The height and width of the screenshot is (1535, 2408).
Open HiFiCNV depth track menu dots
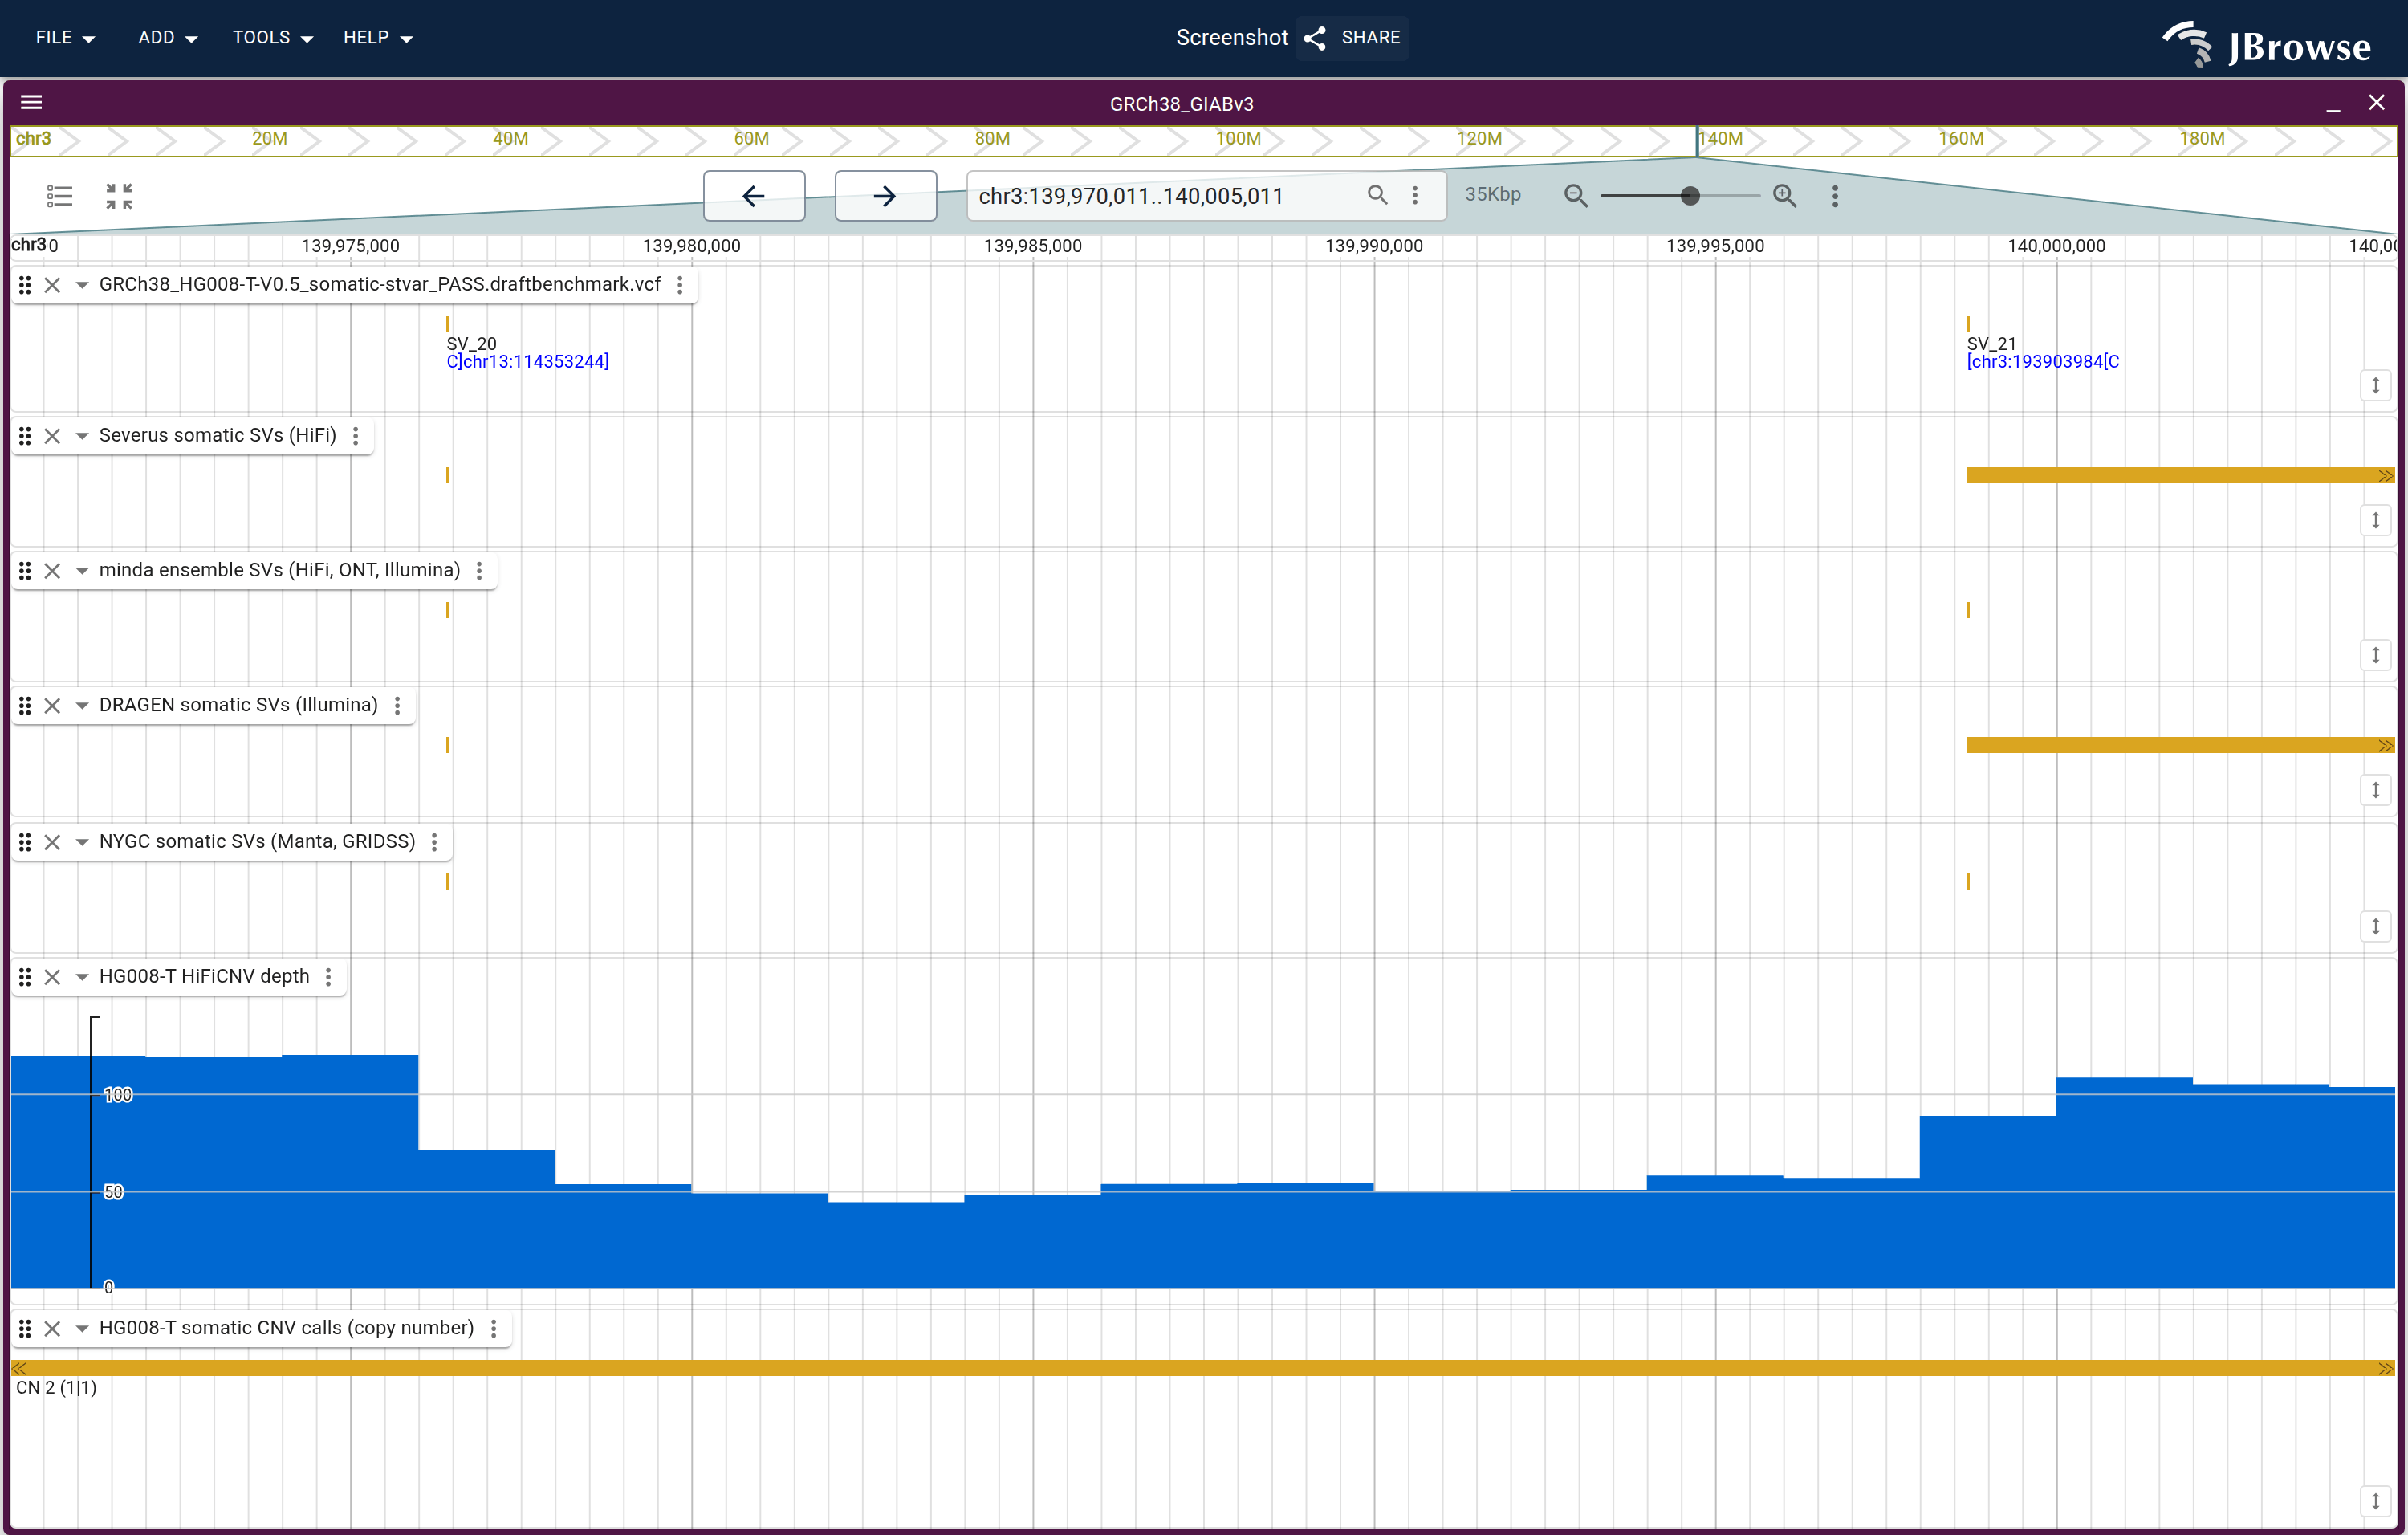(328, 977)
